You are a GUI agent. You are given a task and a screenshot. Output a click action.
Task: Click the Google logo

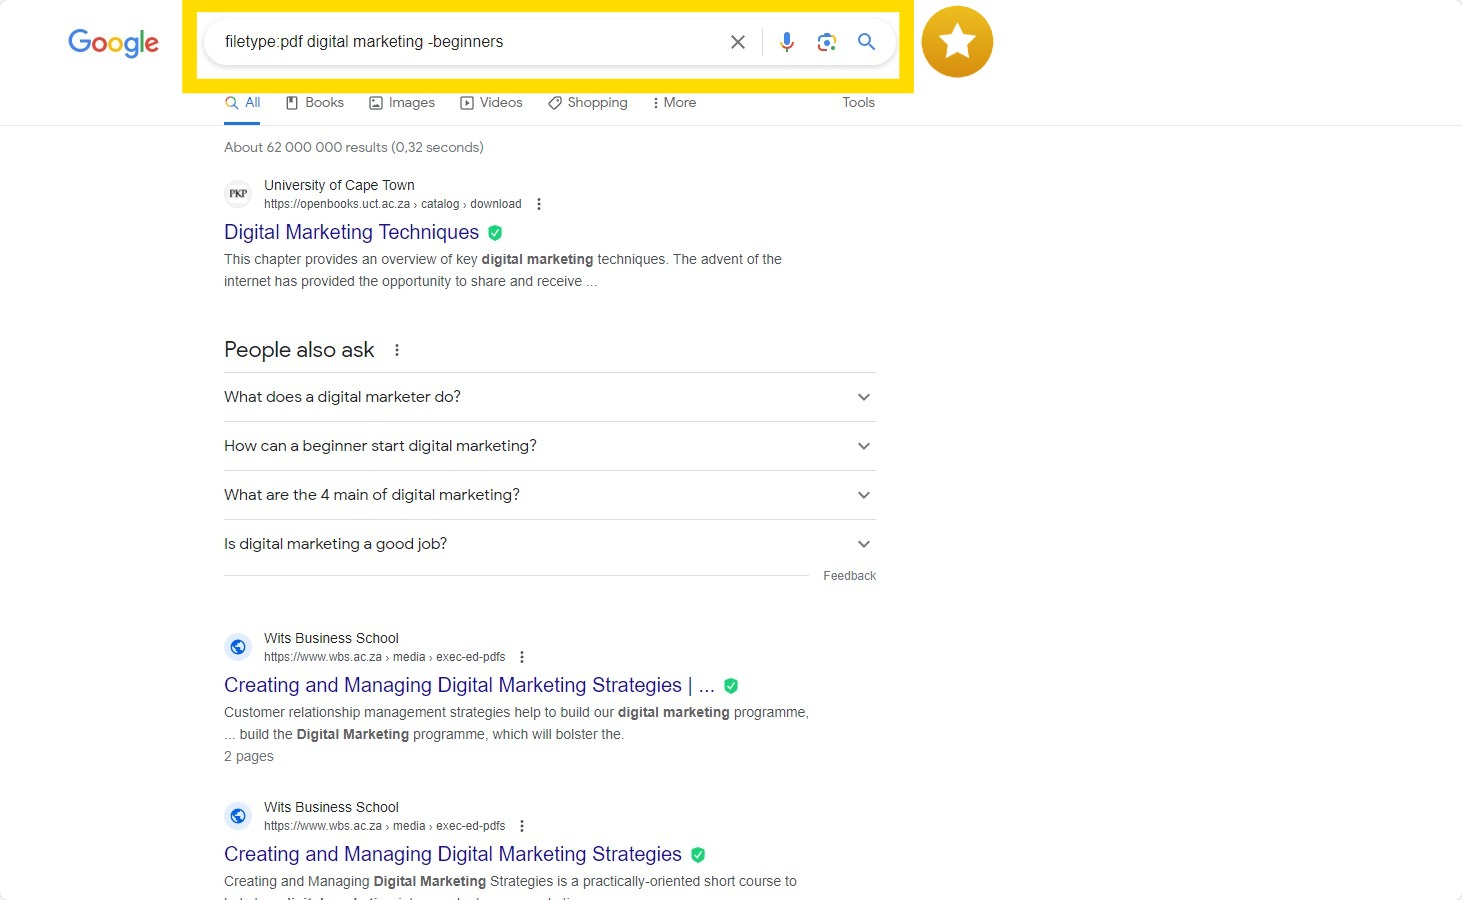tap(113, 42)
